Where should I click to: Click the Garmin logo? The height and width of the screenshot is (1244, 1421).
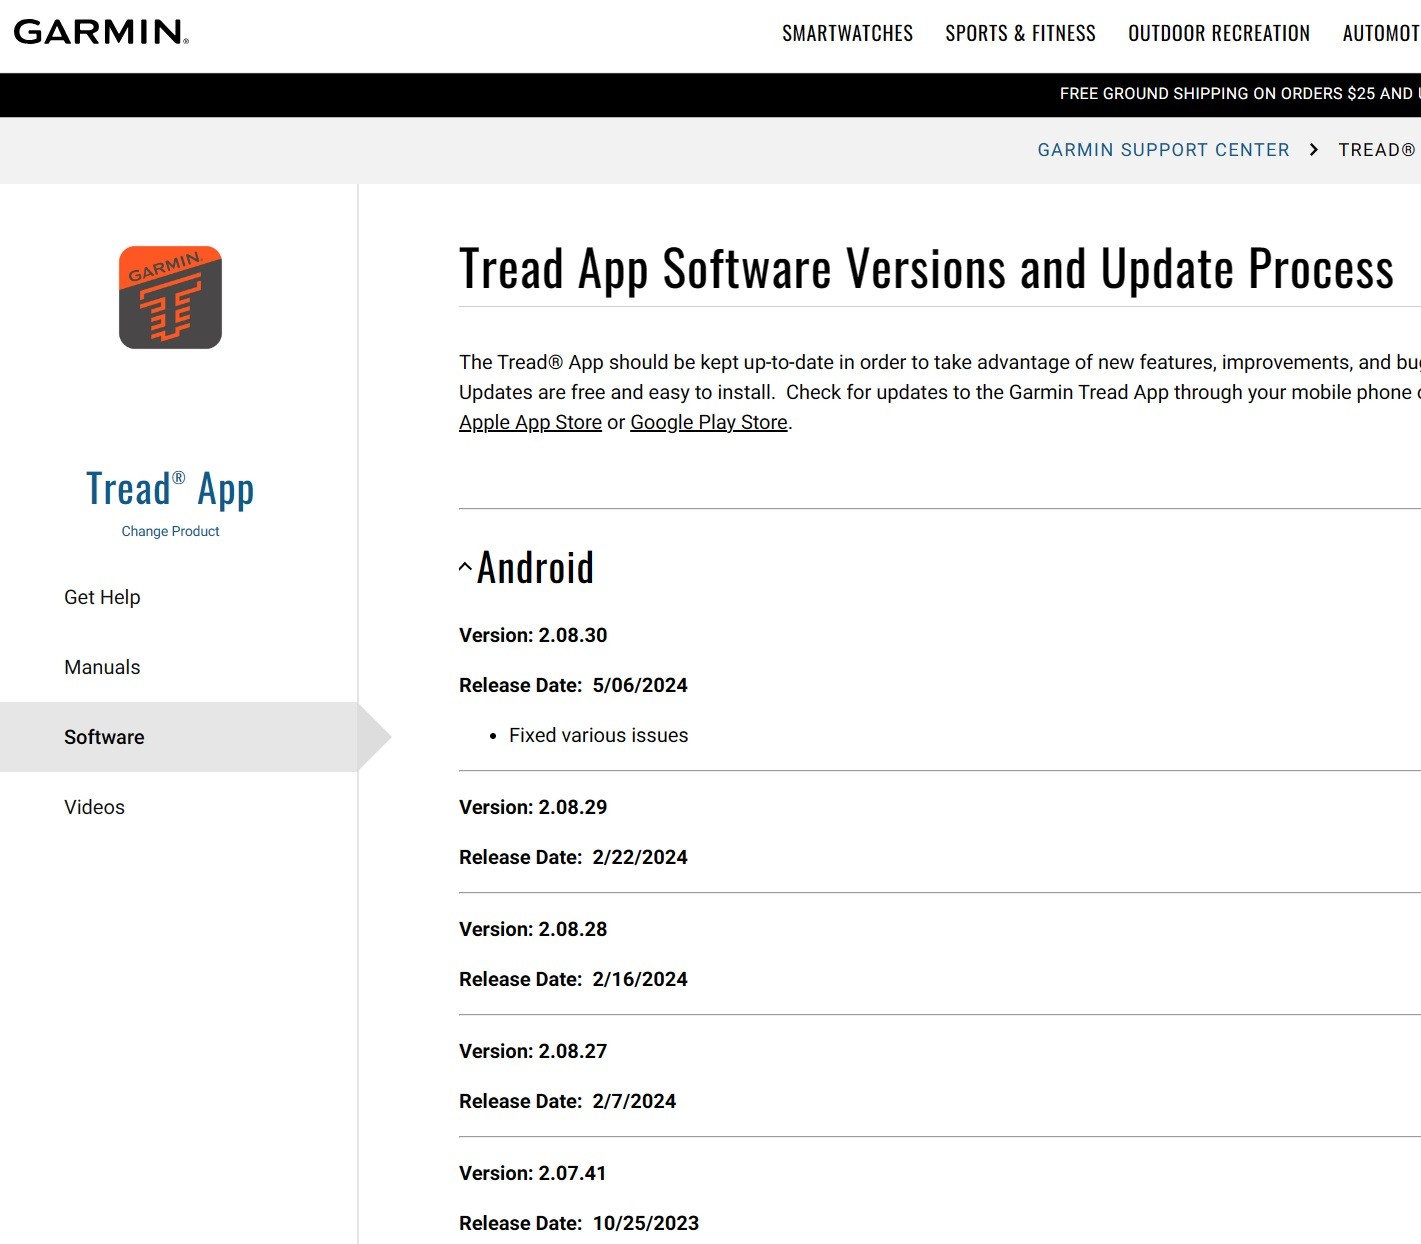[101, 32]
